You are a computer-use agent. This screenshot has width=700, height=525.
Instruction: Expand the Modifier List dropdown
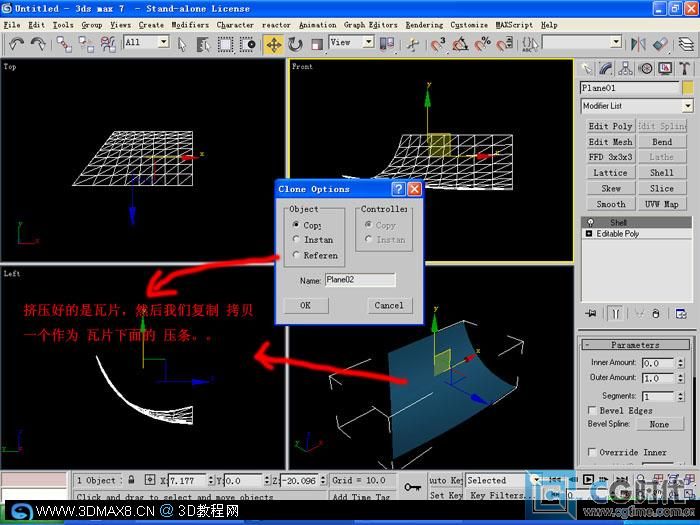coord(688,106)
